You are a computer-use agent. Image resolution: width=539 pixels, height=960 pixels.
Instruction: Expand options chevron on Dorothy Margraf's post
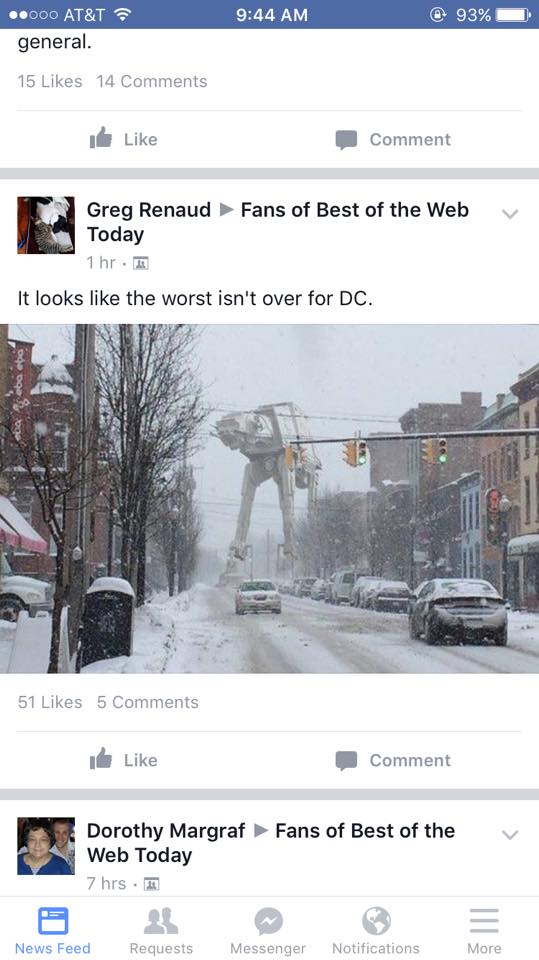(x=510, y=834)
